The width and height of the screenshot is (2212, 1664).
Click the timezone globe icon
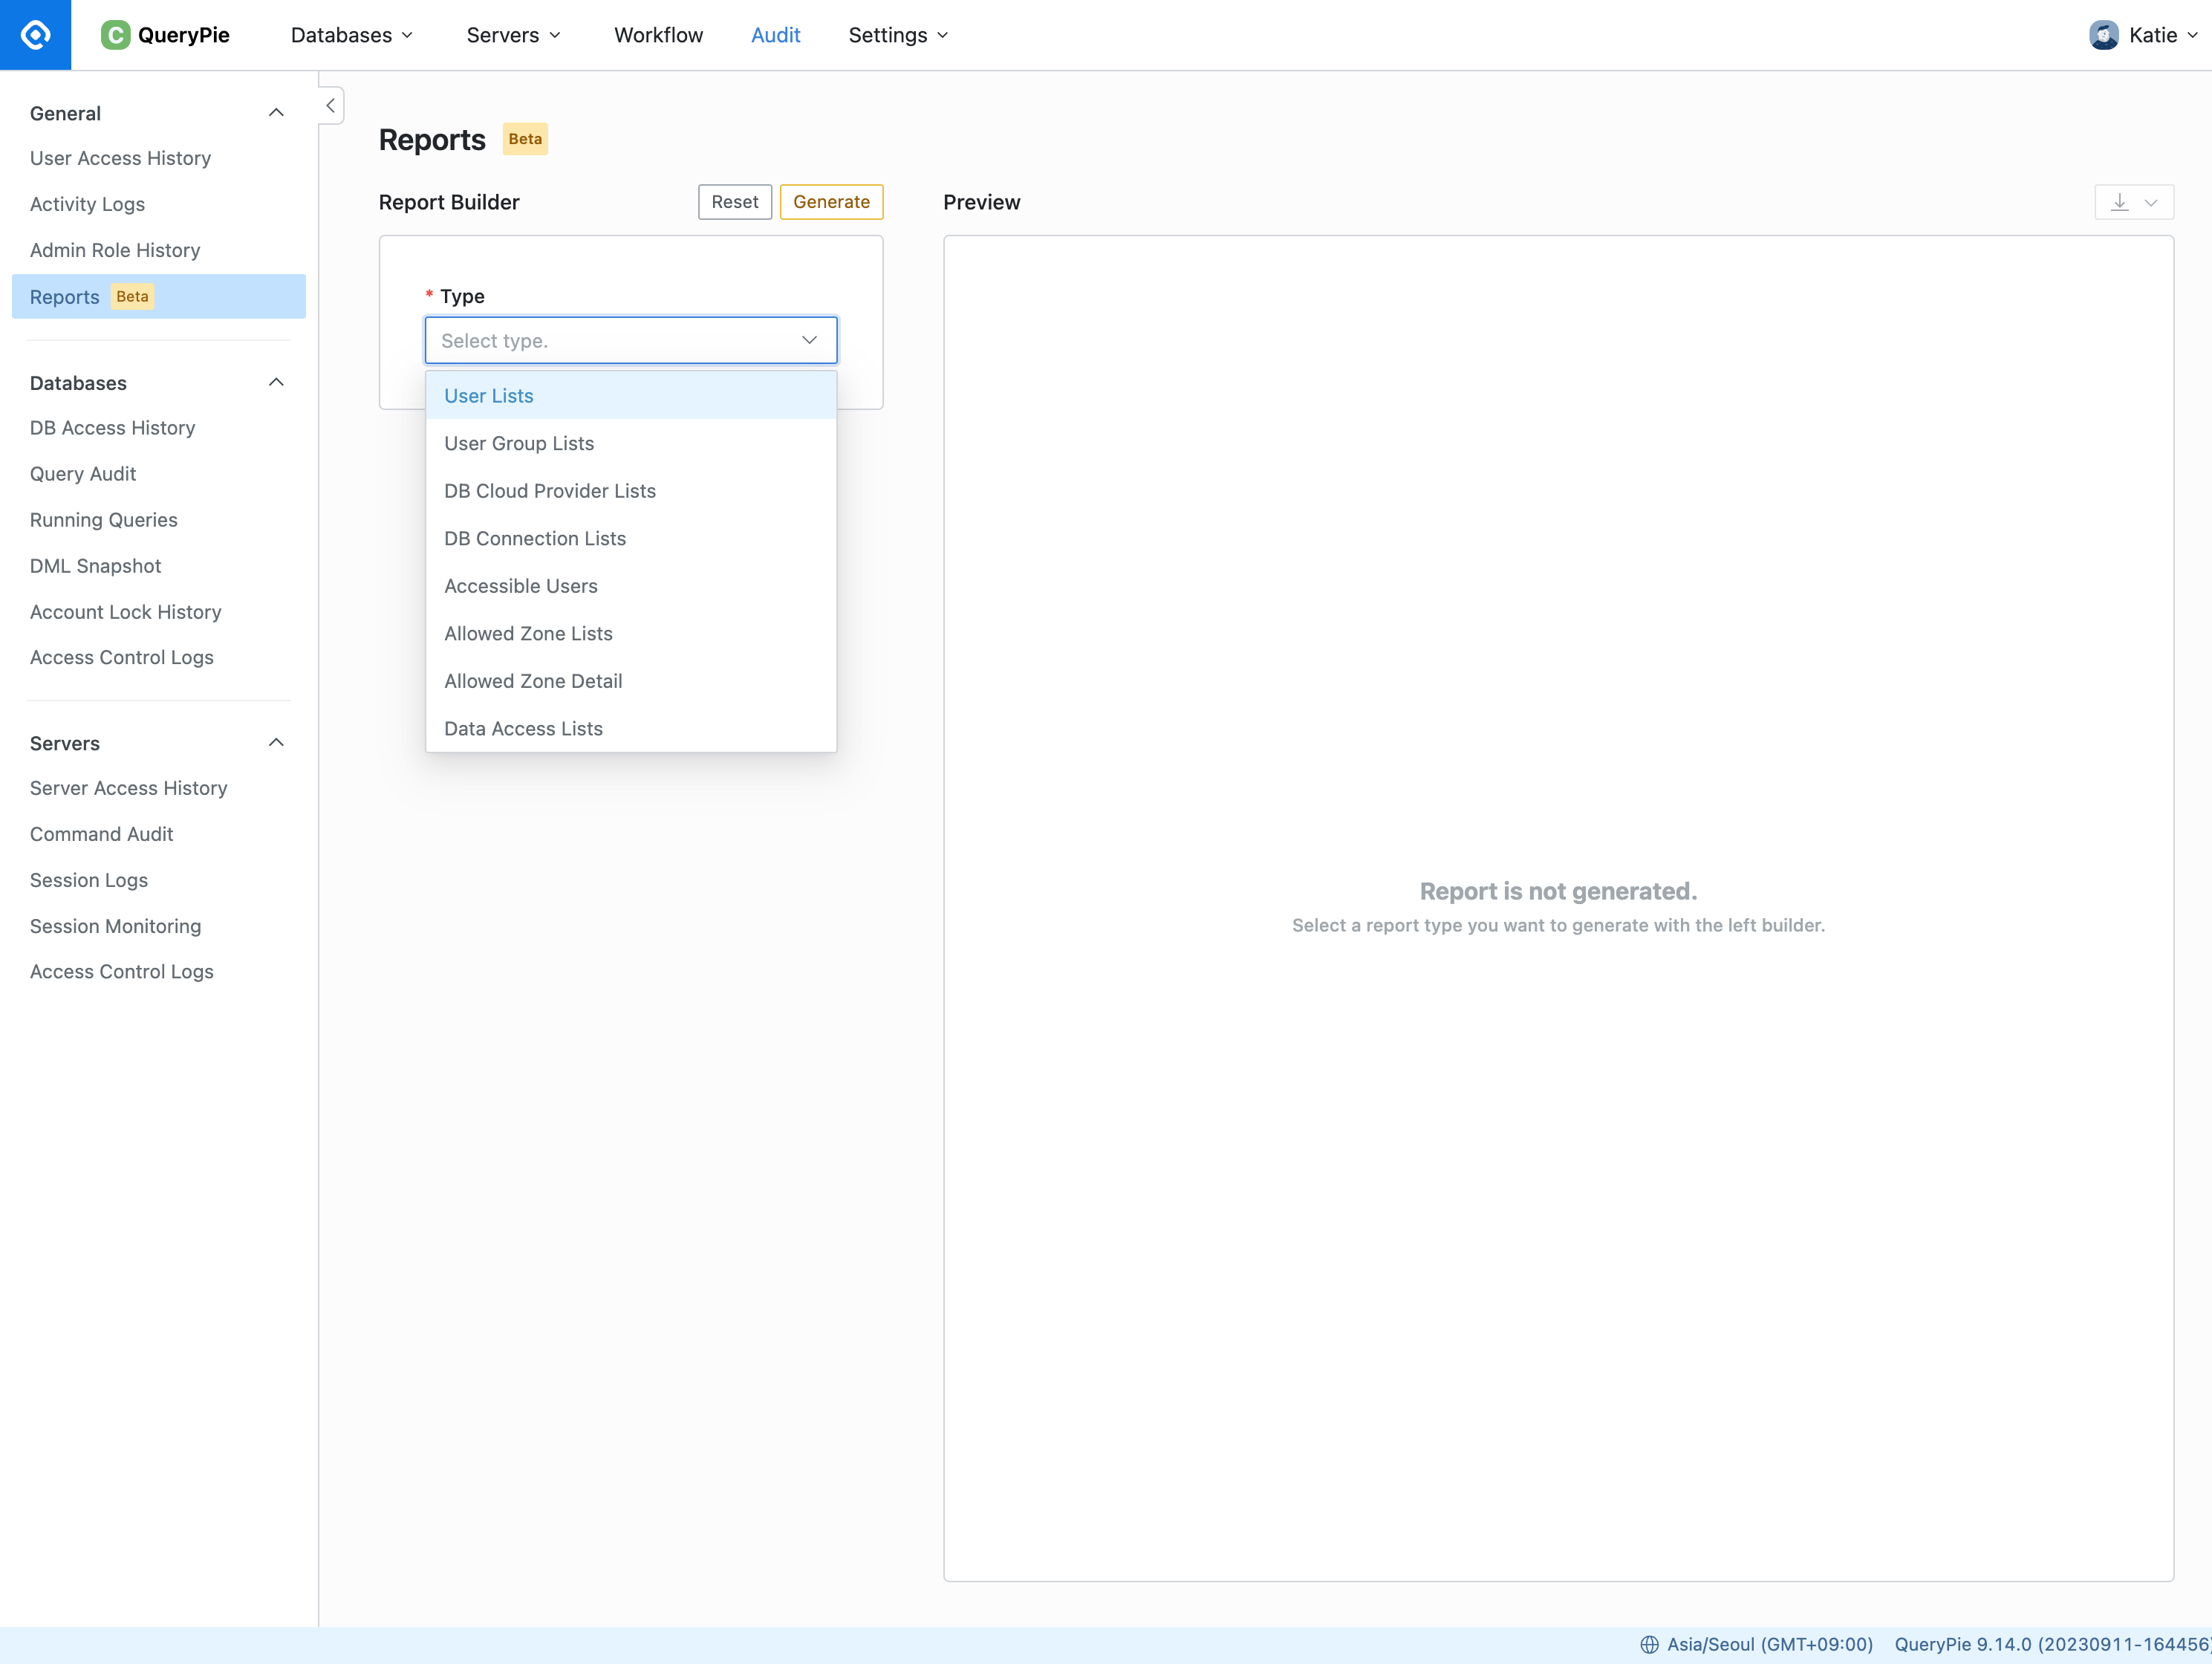pos(1649,1644)
